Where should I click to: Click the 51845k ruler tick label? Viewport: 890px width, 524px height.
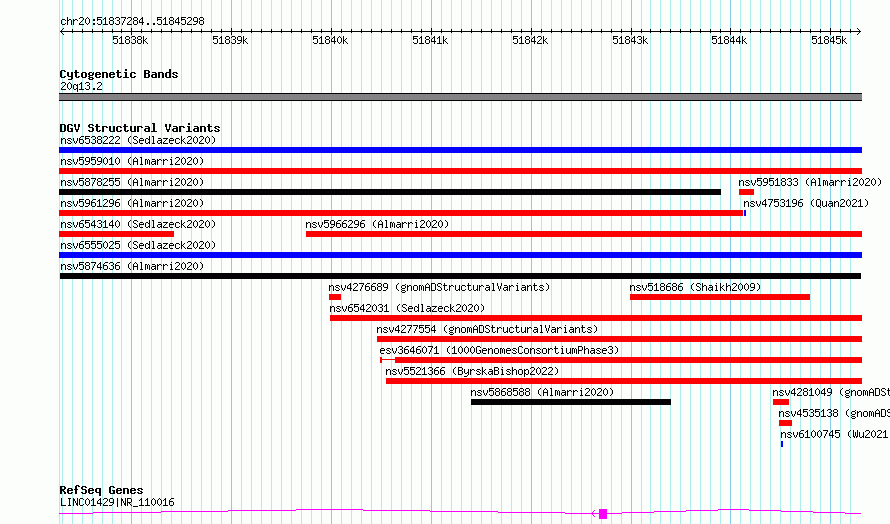829,40
